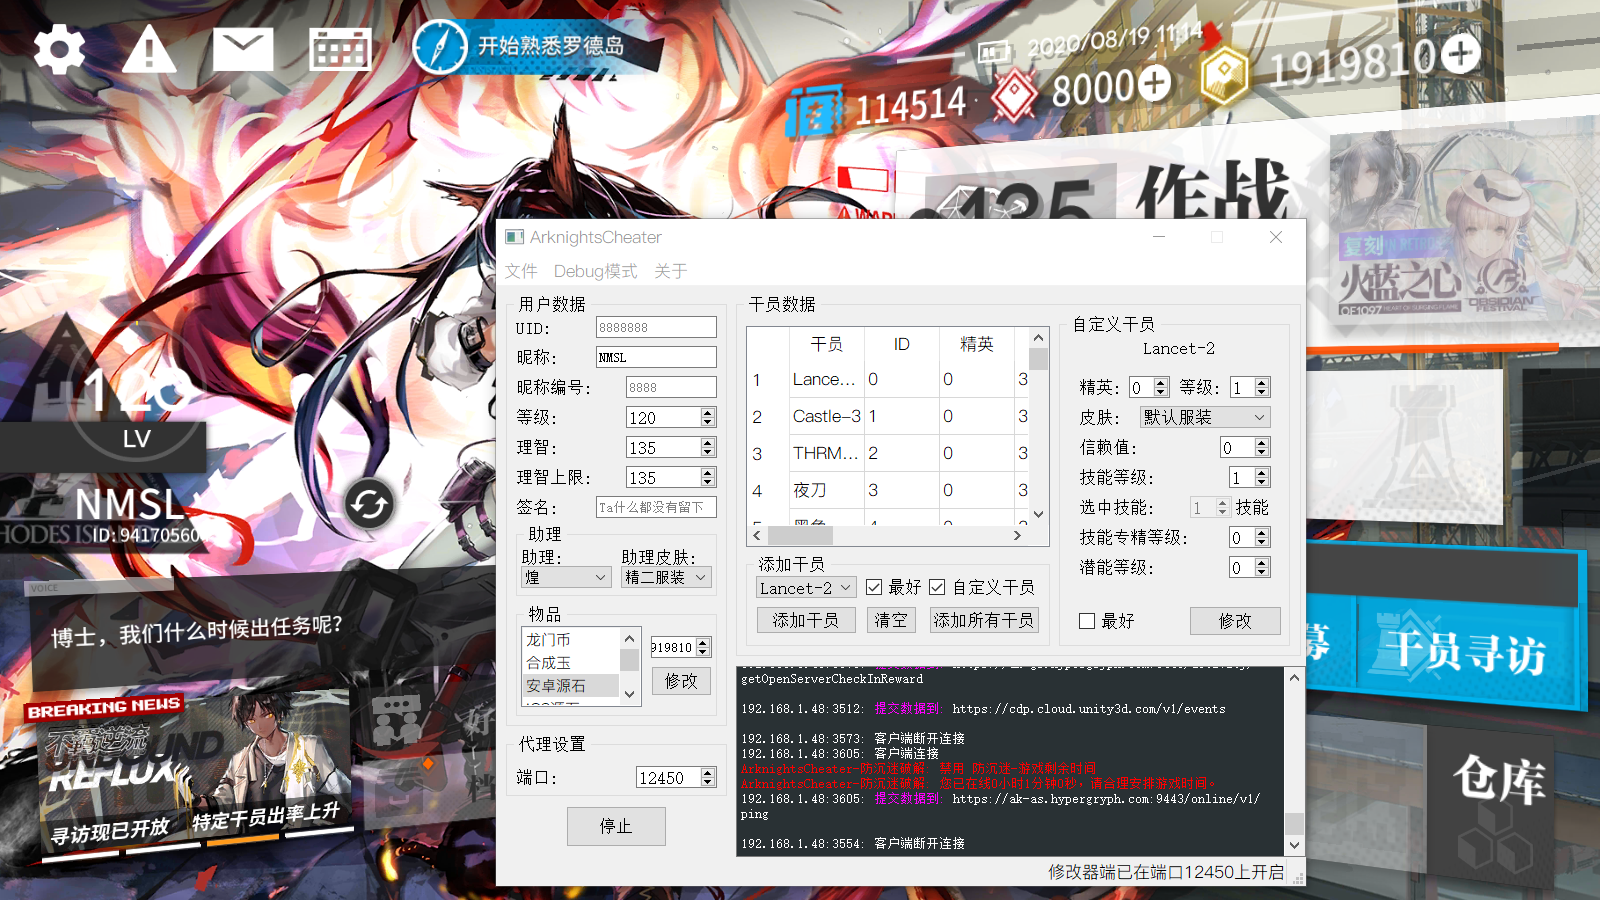Click operator table vertical scrollbar down arrow
The image size is (1600, 900).
(x=1038, y=514)
